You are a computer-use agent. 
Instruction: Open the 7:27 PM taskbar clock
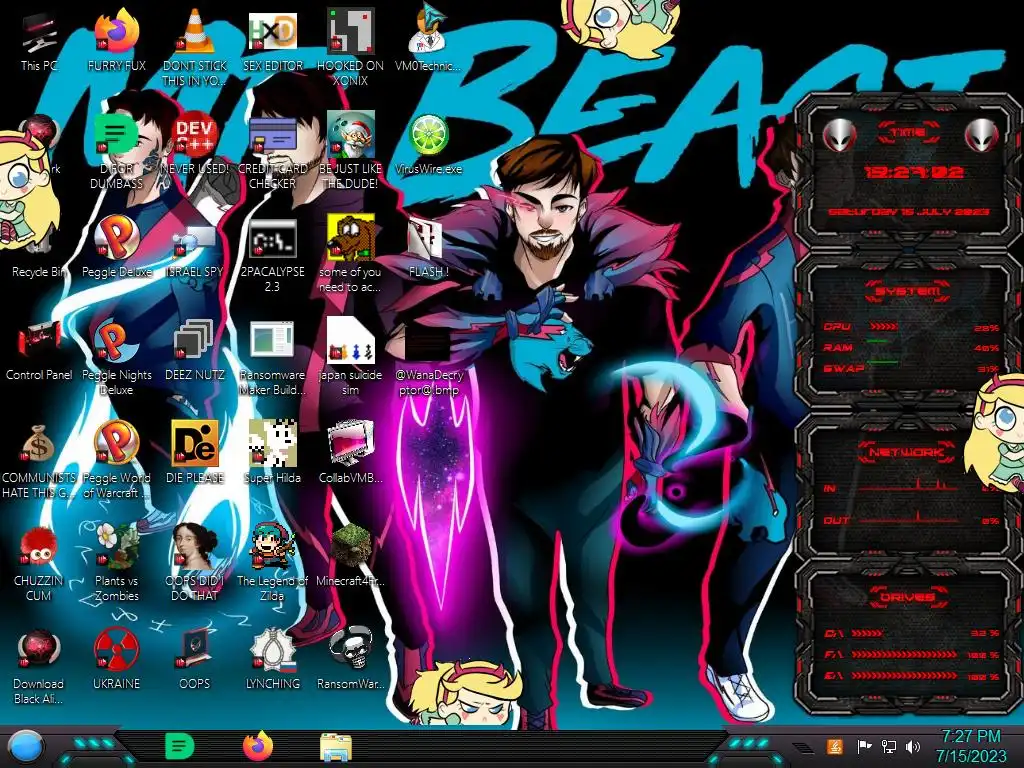tap(971, 746)
